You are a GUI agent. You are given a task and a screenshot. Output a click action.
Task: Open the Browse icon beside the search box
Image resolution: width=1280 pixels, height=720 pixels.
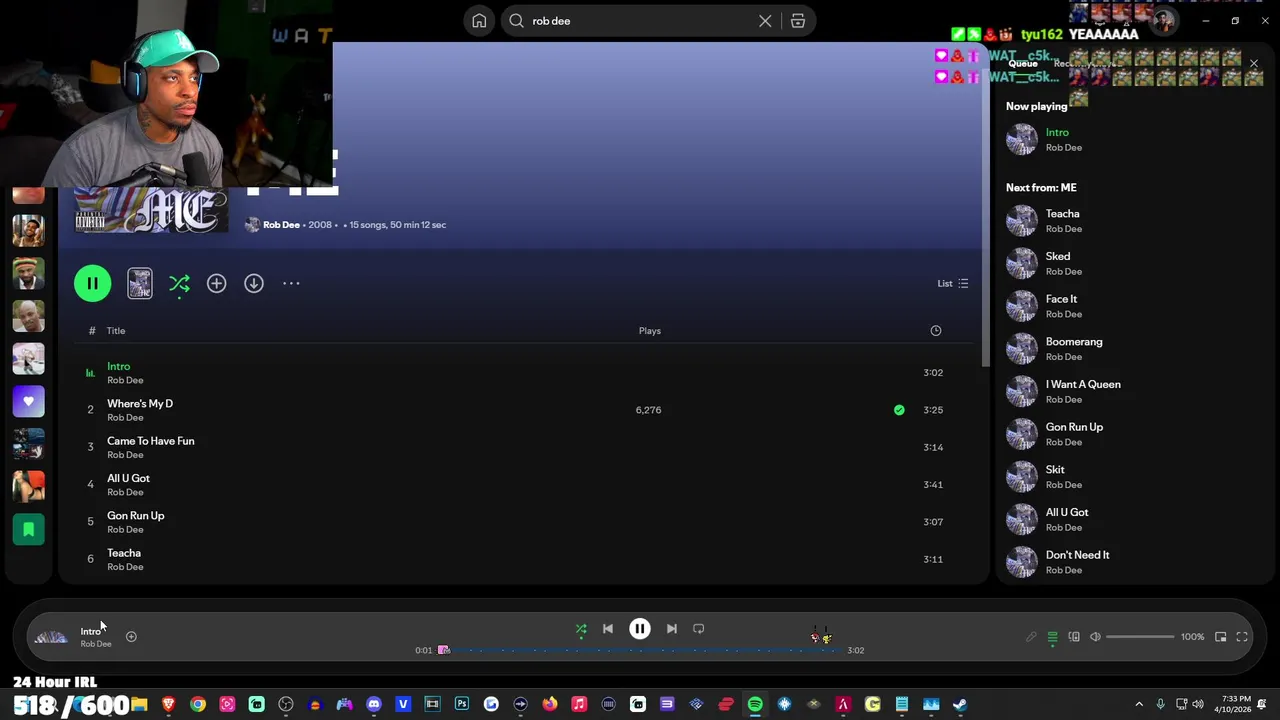(x=798, y=21)
